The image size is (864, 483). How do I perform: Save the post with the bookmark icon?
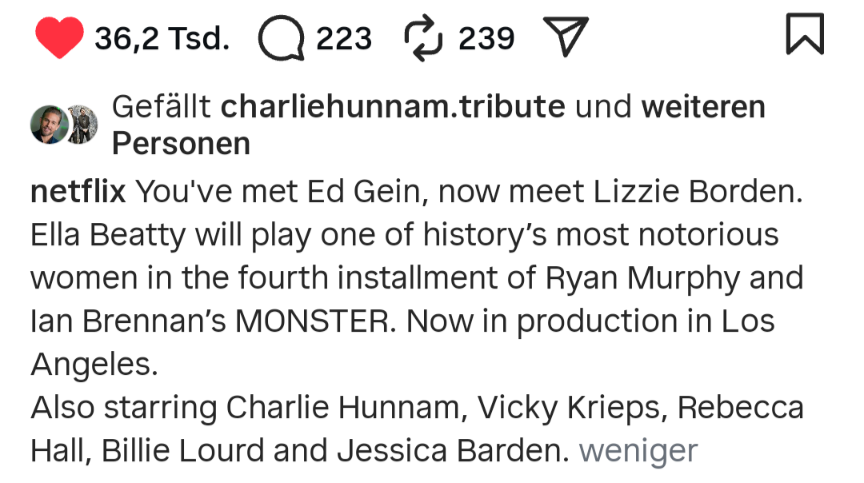805,37
